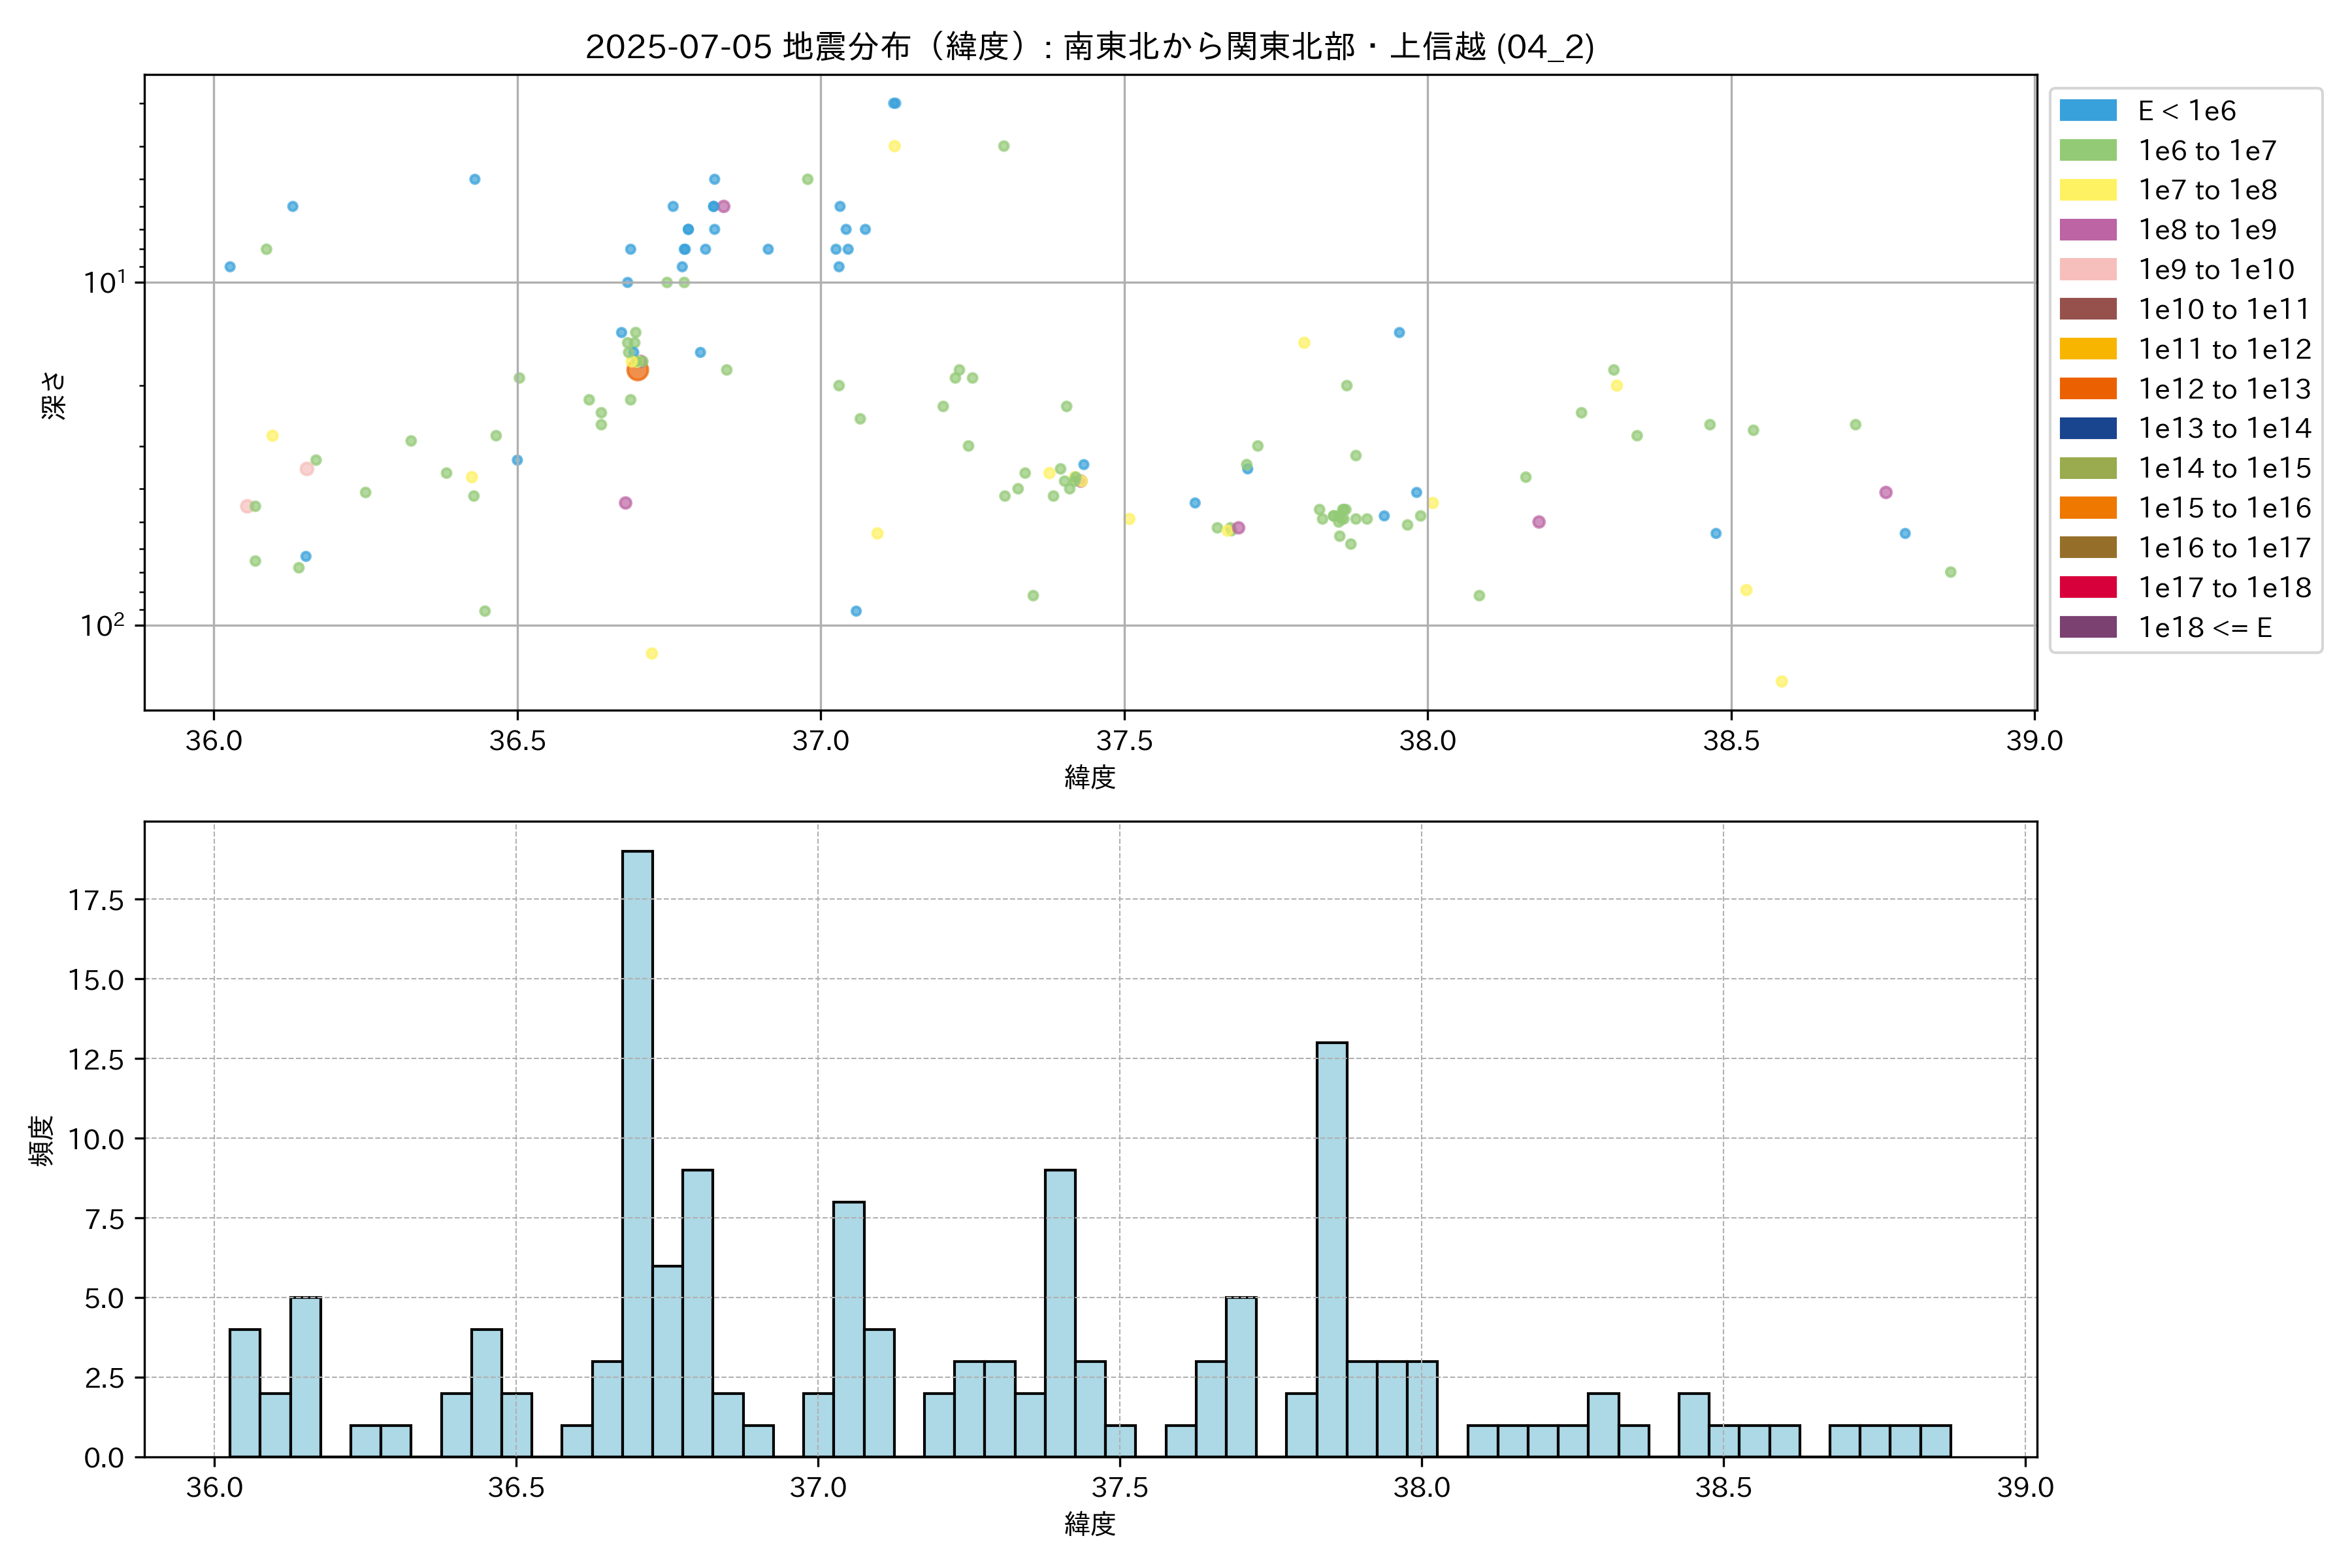Click the '緯度' label under histogram

1089,1524
